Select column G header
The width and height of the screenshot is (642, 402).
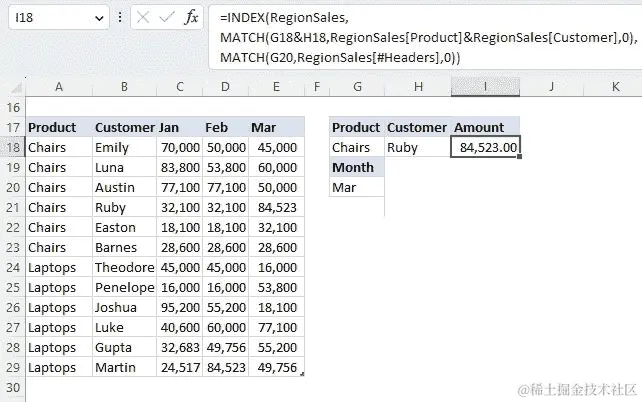tap(357, 87)
